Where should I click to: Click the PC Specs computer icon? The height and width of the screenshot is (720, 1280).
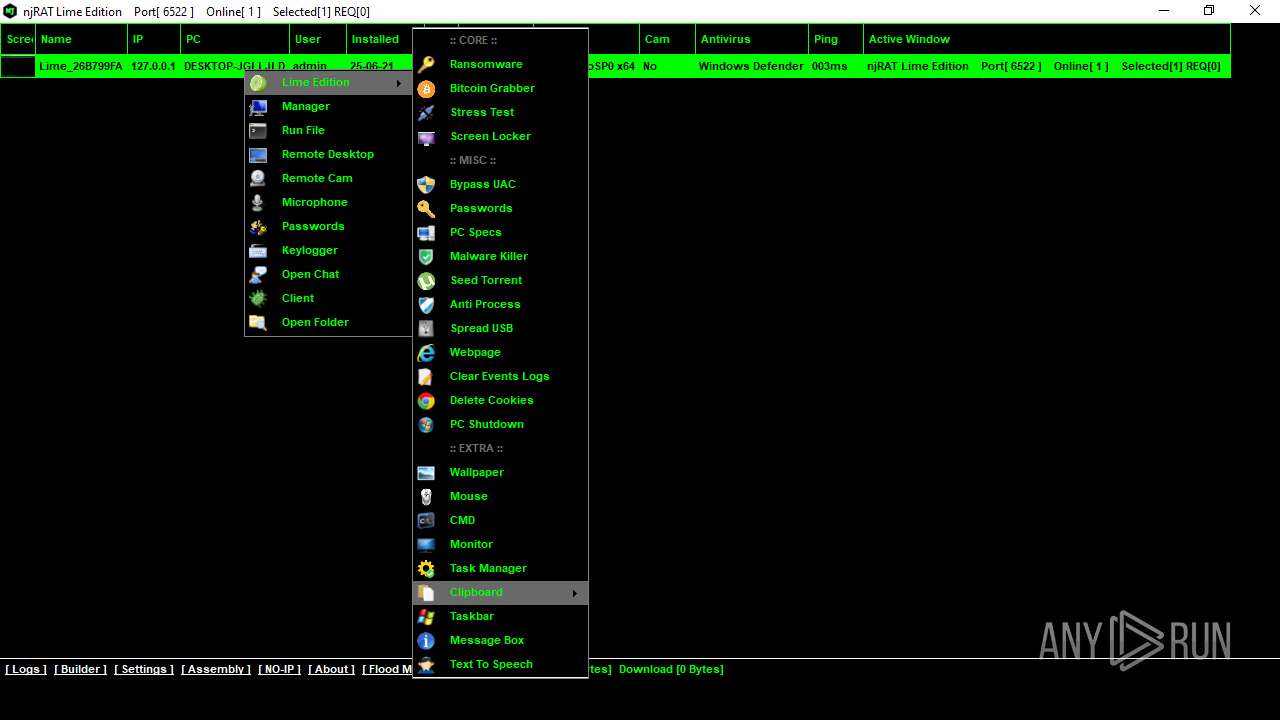tap(426, 232)
